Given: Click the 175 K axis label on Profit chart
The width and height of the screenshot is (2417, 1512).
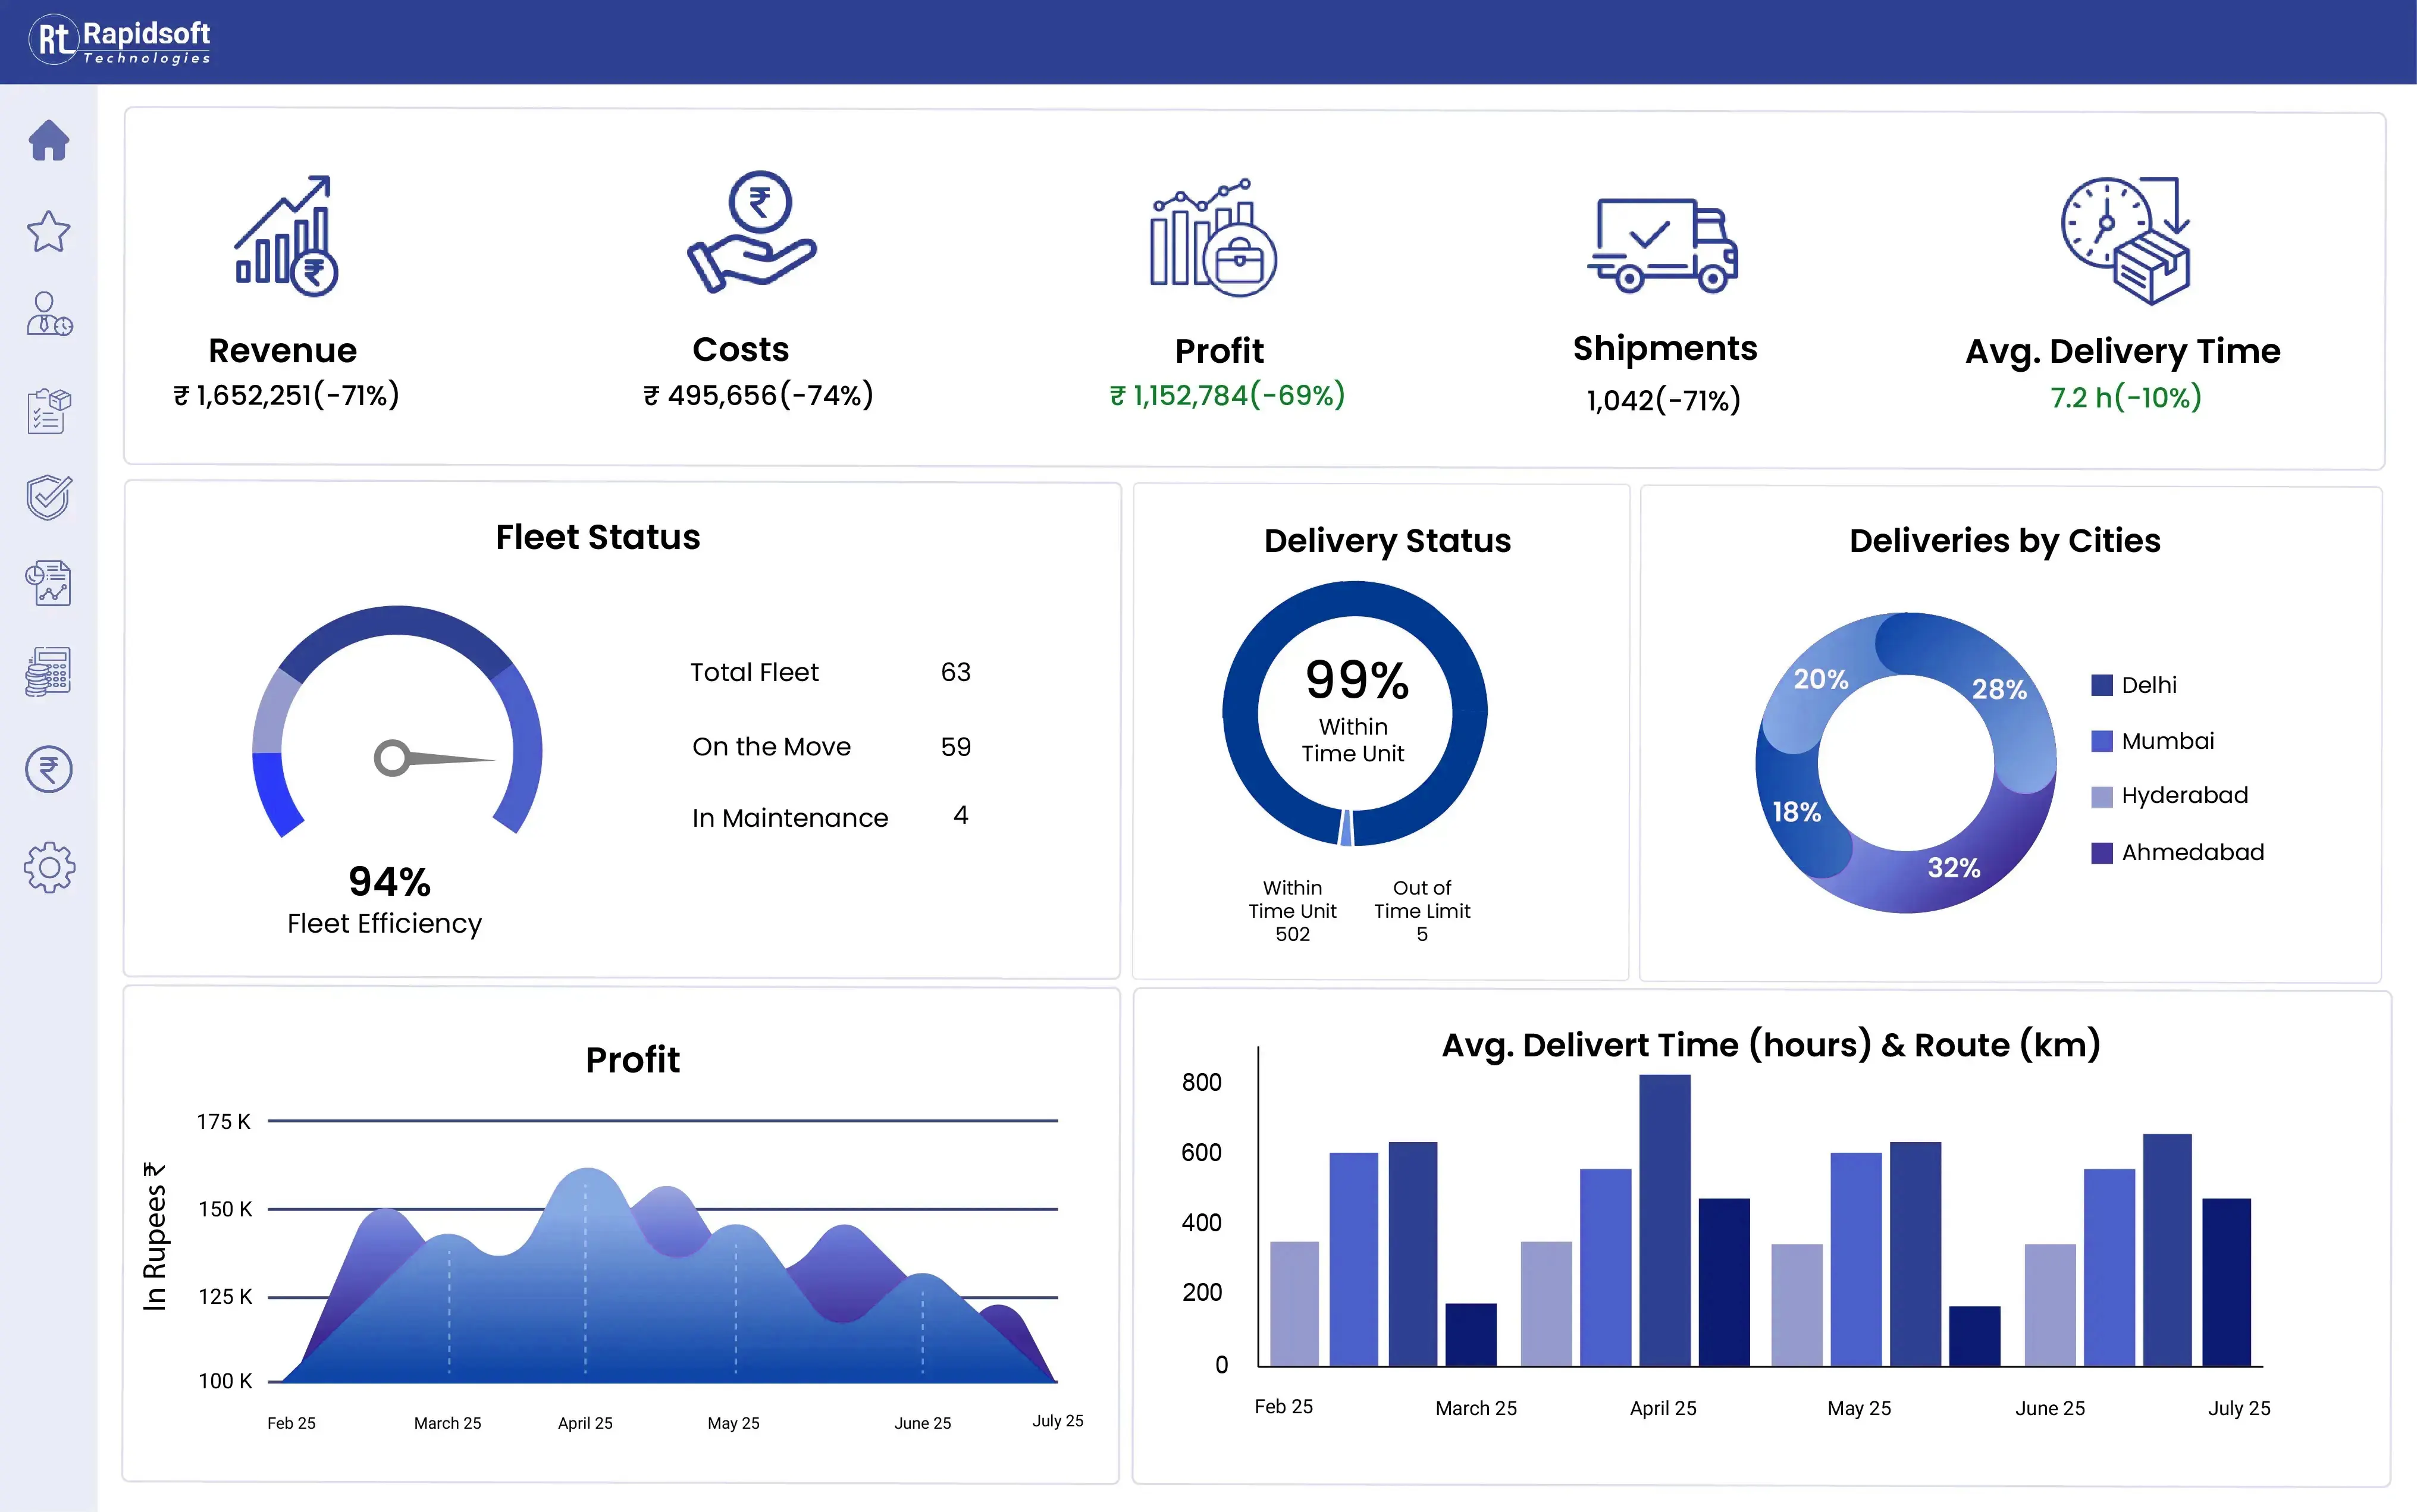Looking at the screenshot, I should point(223,1122).
